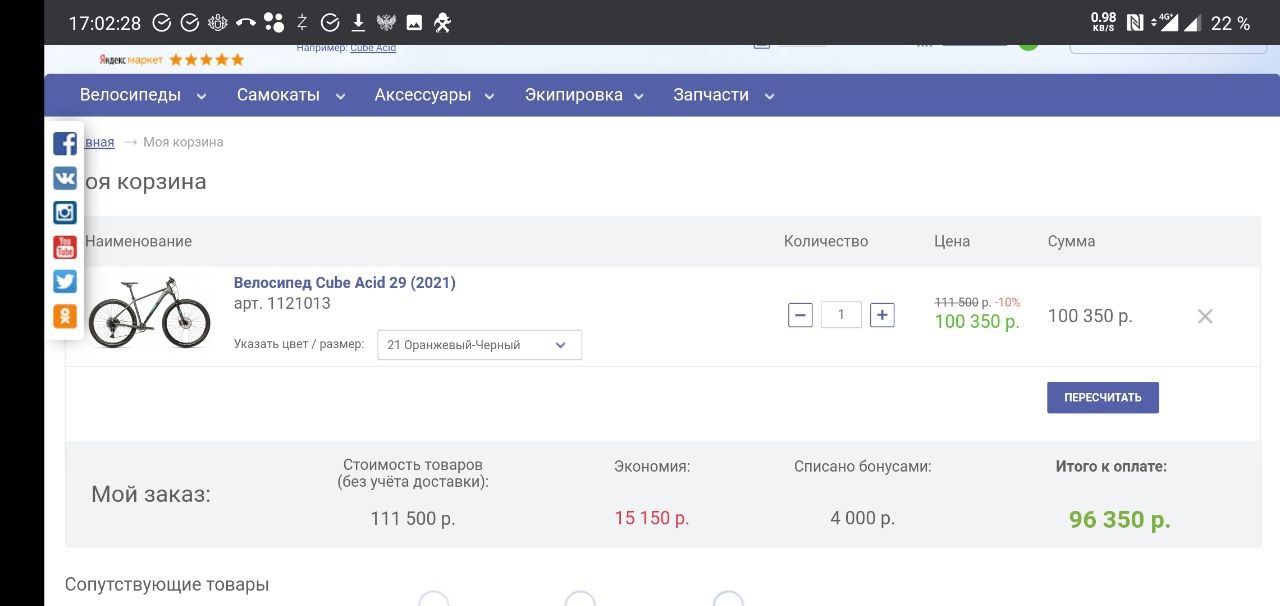Expand the Велосипеды menu
Image resolution: width=1280 pixels, height=606 pixels.
143,96
